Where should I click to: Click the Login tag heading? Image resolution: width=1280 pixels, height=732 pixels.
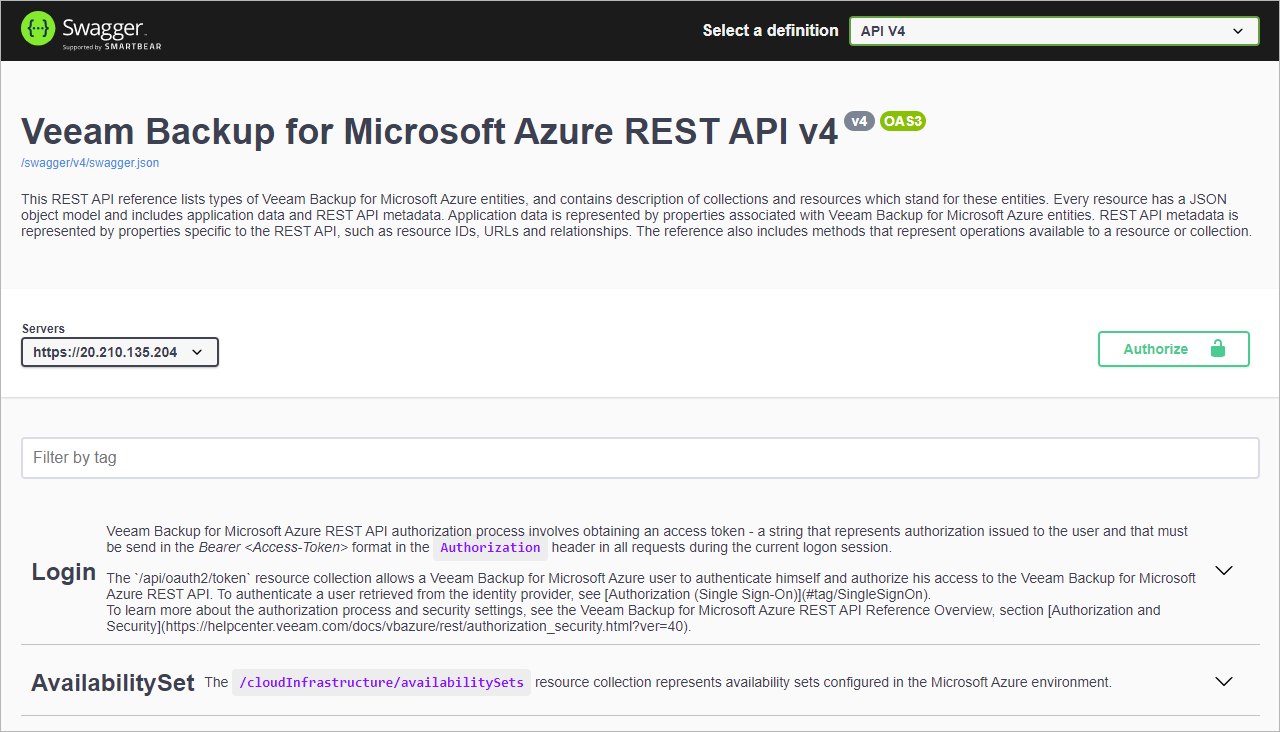coord(64,572)
